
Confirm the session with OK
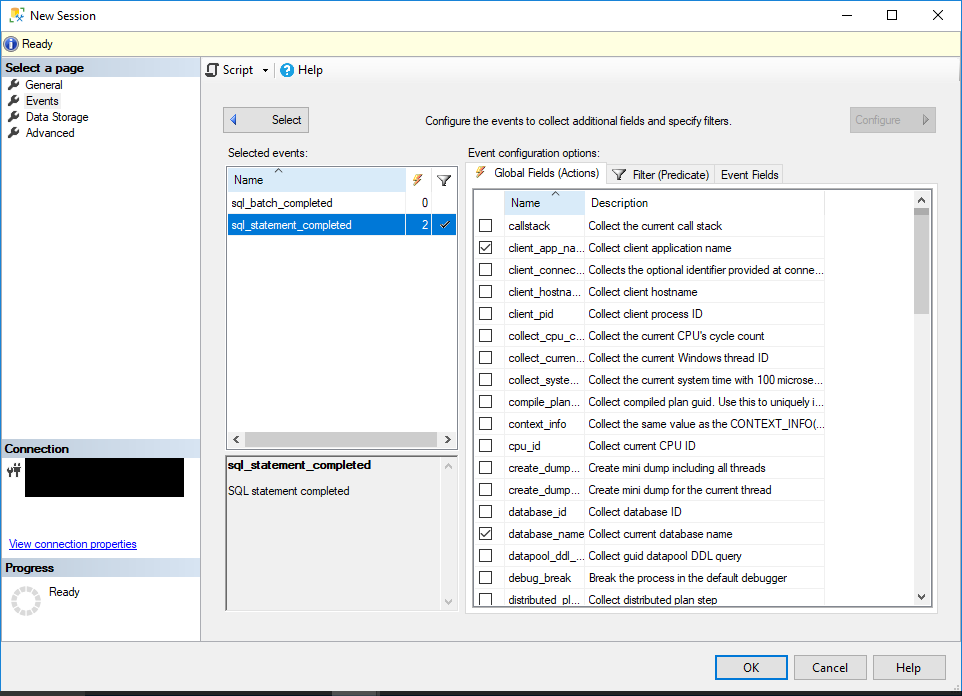tap(750, 667)
